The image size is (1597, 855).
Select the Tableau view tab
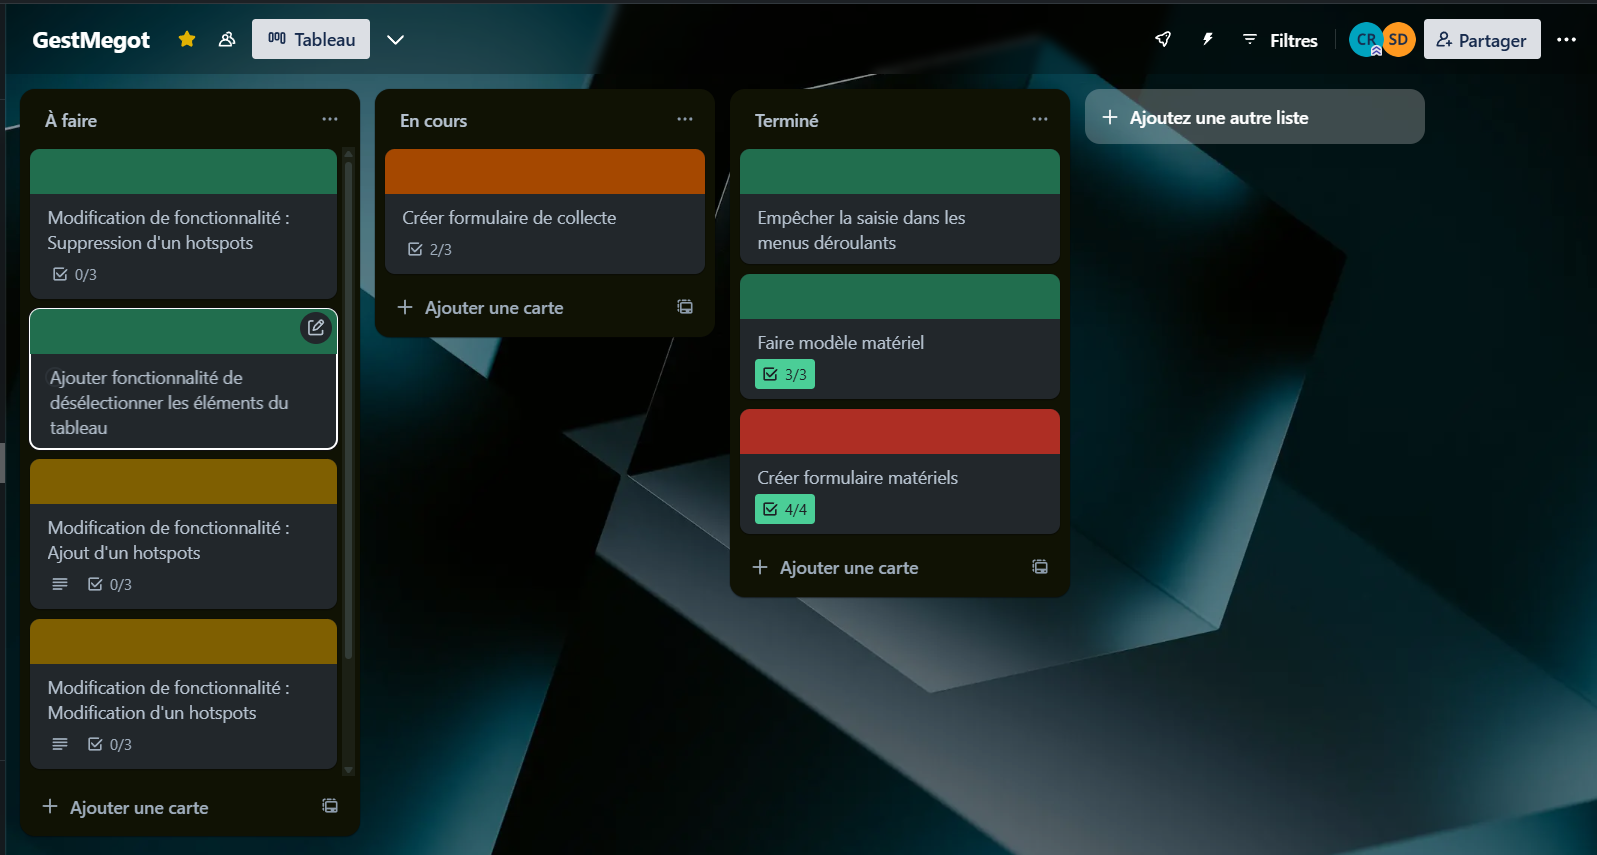tap(311, 39)
